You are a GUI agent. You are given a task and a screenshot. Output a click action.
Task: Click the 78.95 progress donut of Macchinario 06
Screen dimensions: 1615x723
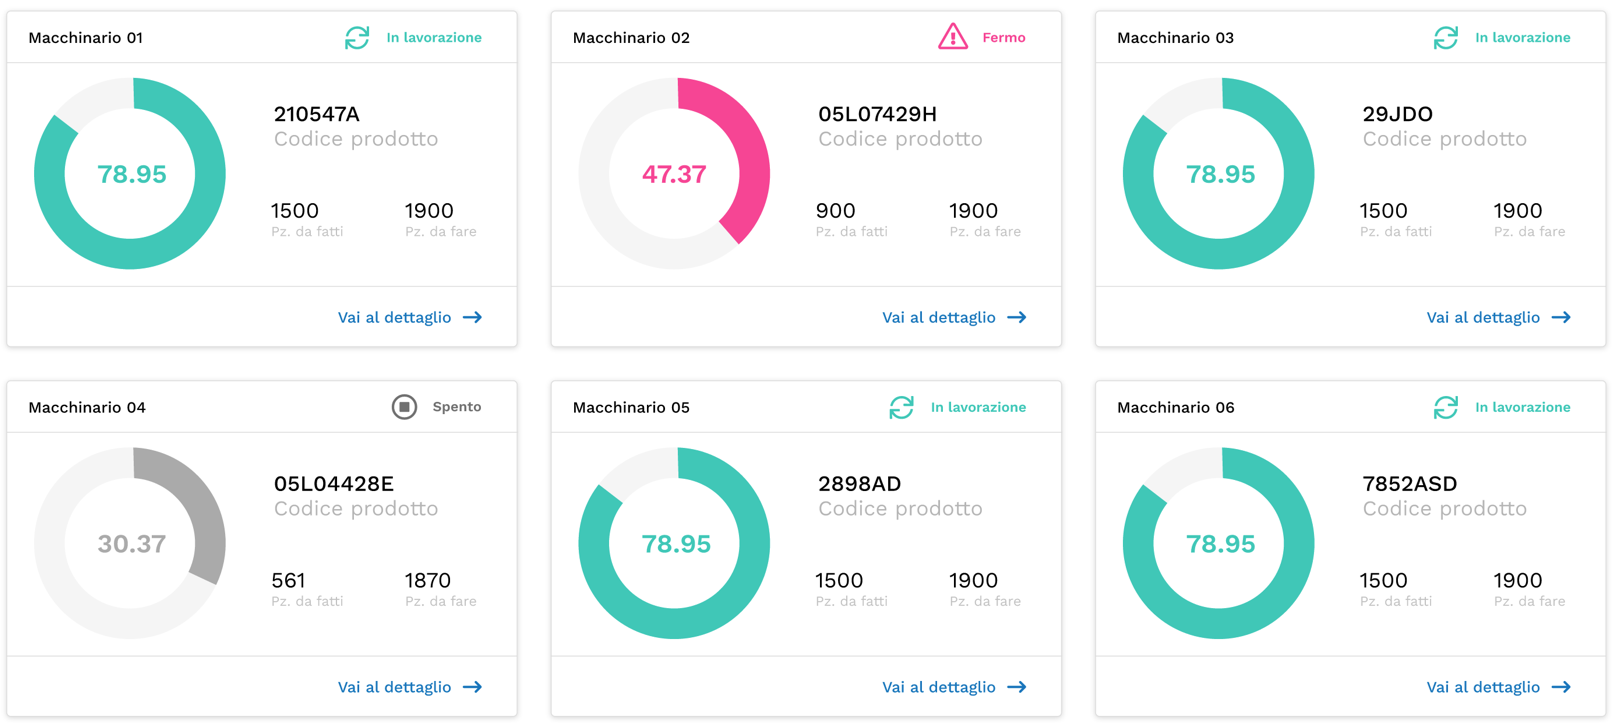[x=1219, y=543]
